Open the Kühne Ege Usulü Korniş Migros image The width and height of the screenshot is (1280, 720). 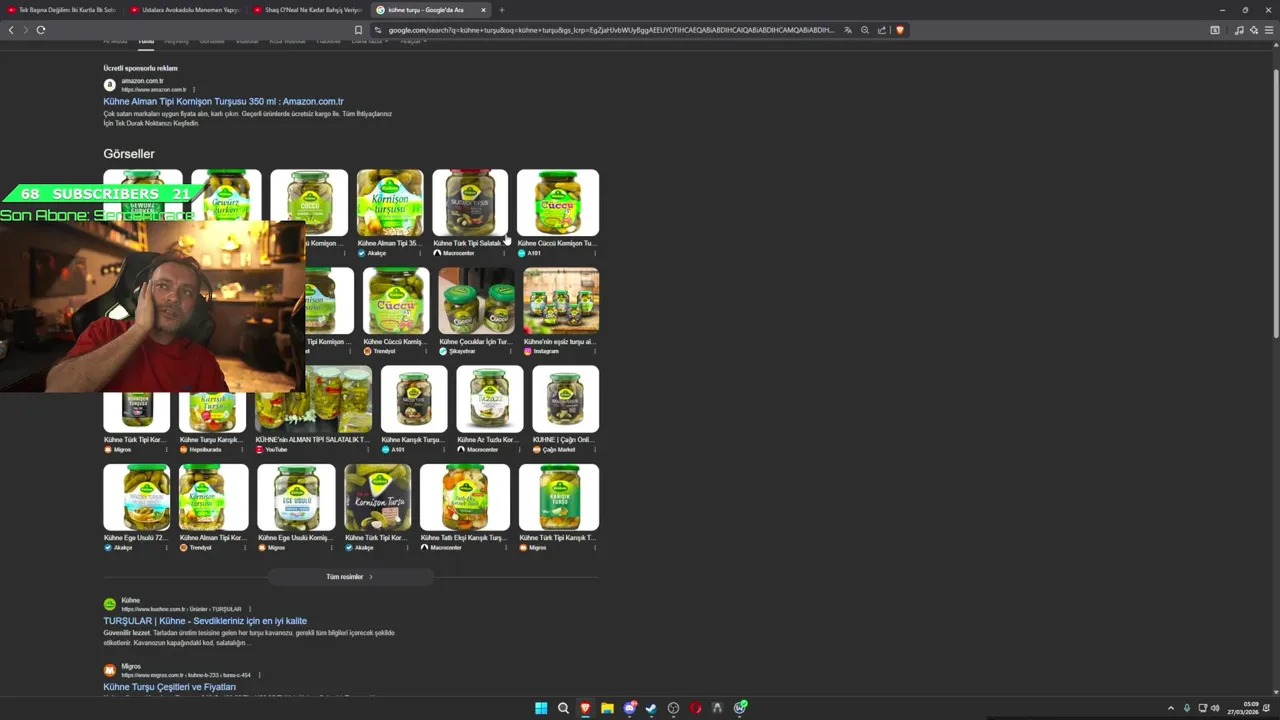click(296, 497)
